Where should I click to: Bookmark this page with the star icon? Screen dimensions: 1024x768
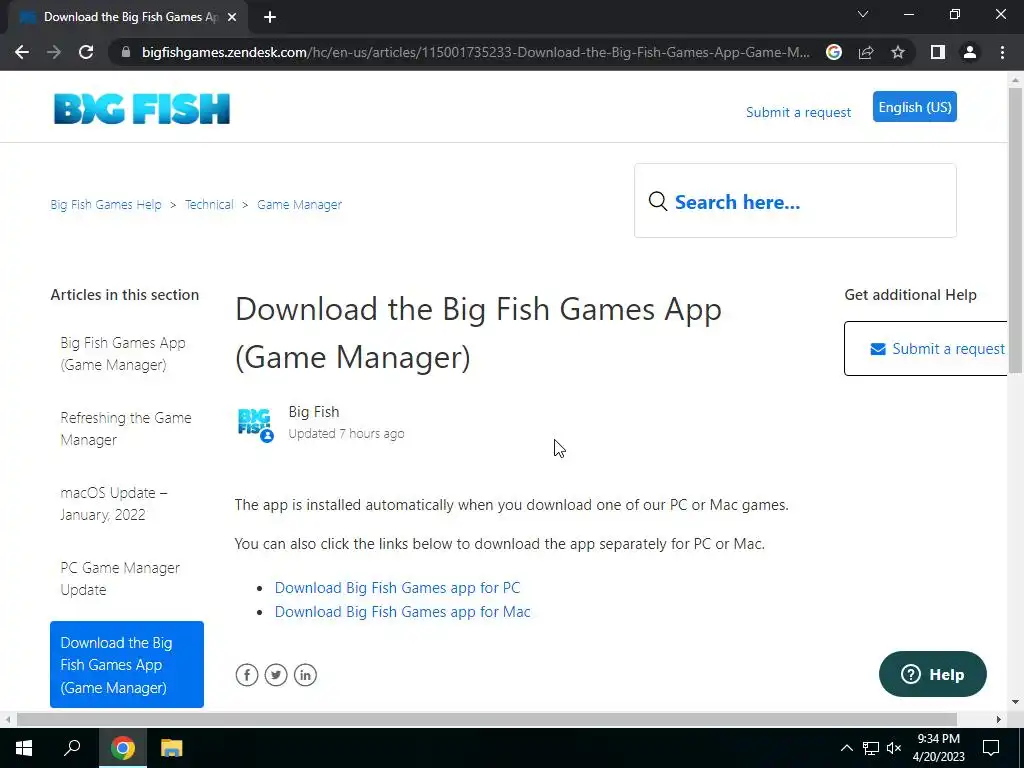[898, 52]
